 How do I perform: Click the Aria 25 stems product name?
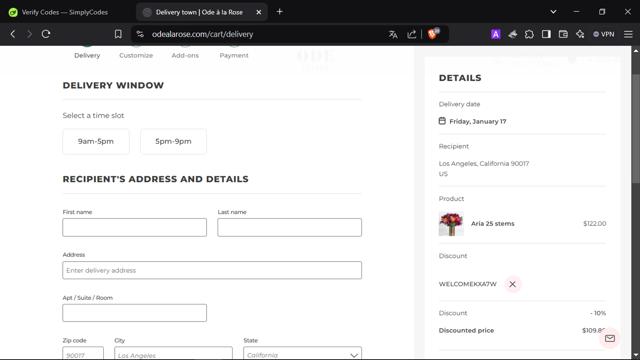coord(493,224)
